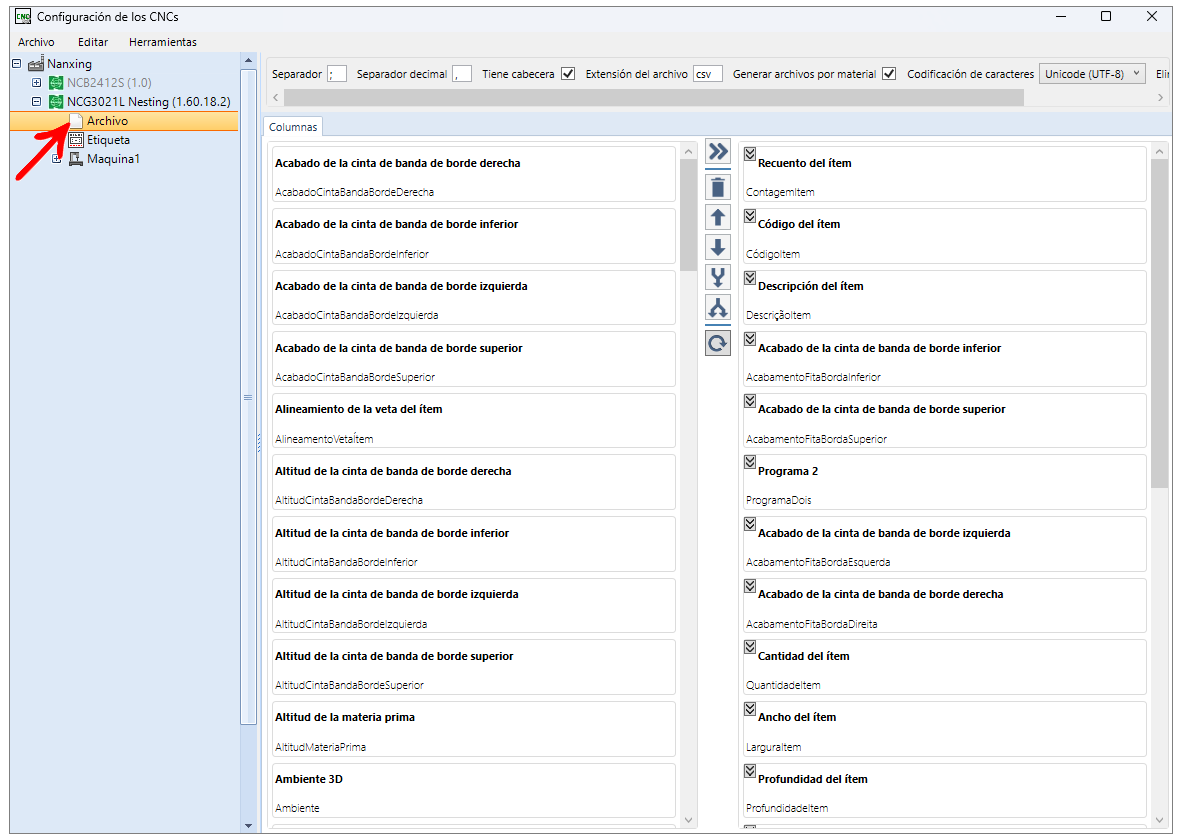Toggle checkbox beside AcabamentoFitaBordaSuperior column
This screenshot has width=1177, height=837.
[x=750, y=401]
